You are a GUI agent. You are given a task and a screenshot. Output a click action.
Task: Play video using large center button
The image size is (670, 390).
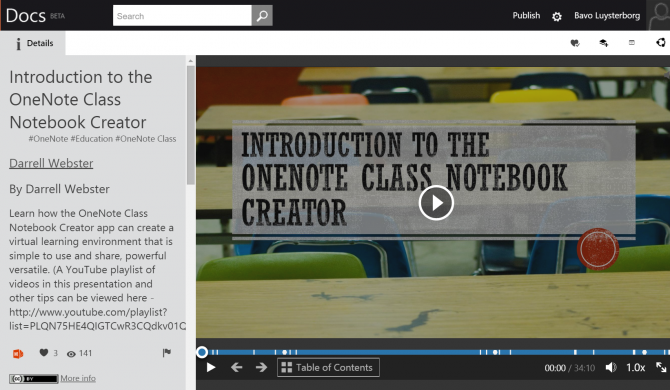pos(436,203)
